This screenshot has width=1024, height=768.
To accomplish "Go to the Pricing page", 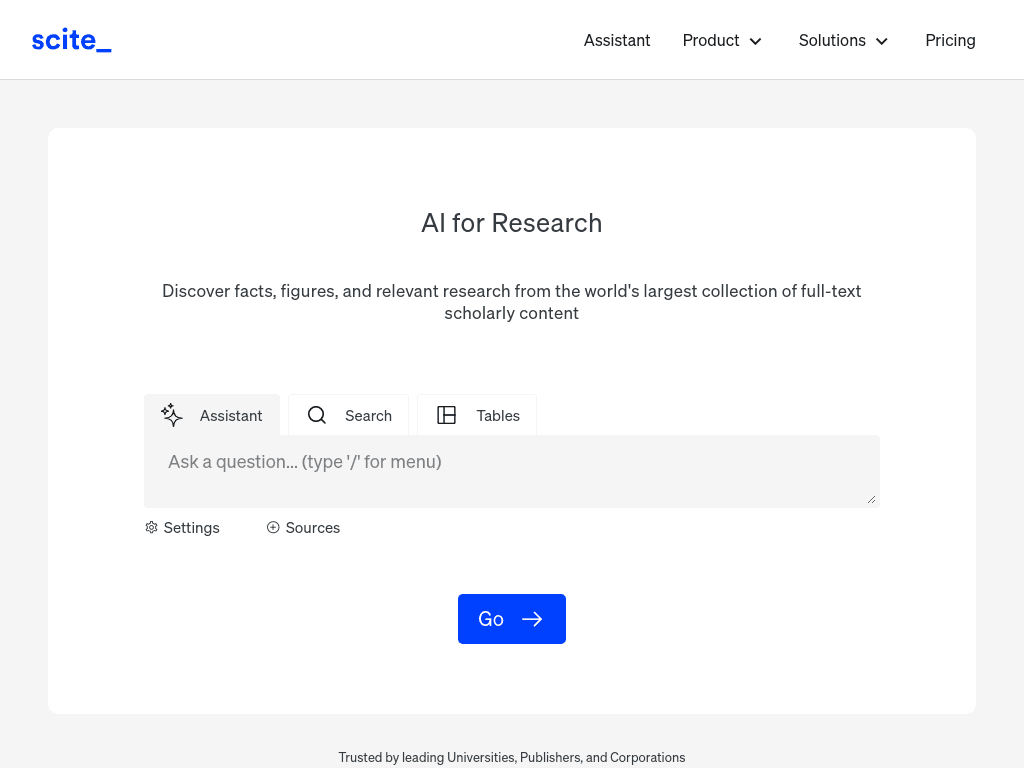I will click(950, 40).
